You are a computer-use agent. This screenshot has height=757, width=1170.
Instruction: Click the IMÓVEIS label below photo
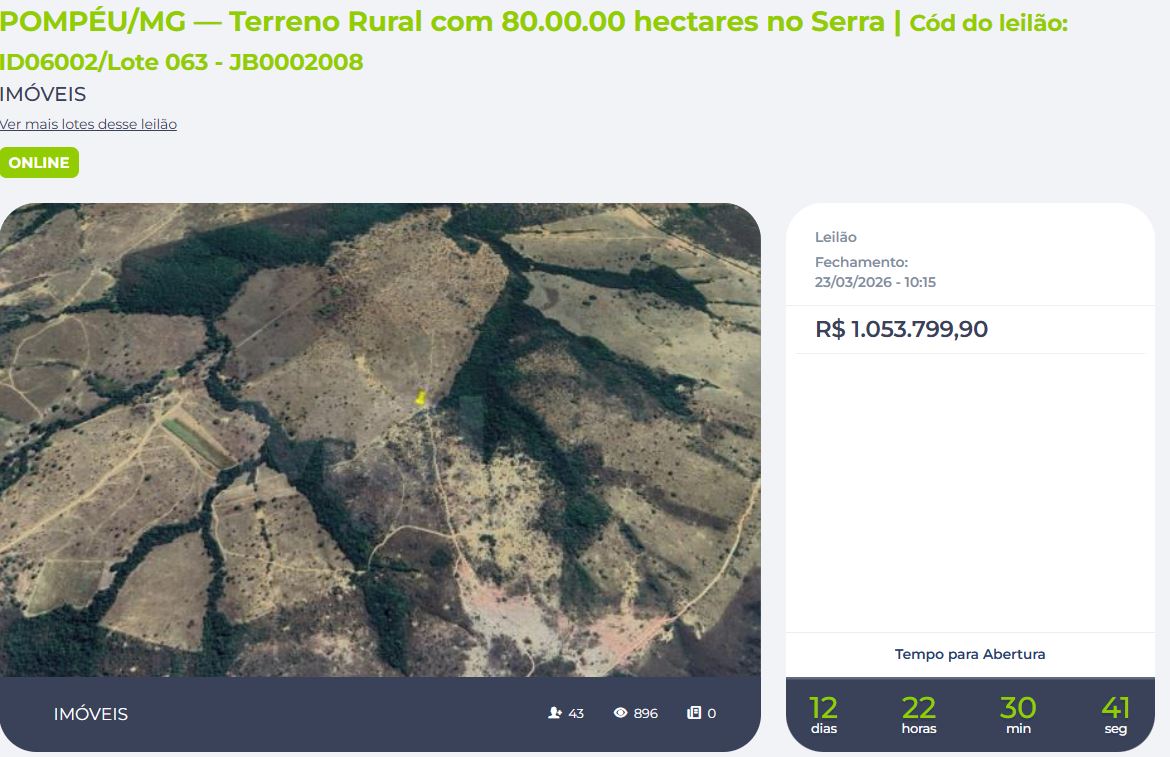90,714
